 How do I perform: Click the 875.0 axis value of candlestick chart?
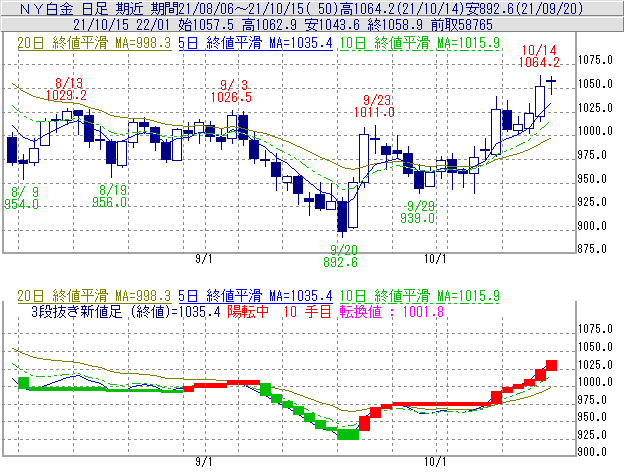[x=592, y=249]
